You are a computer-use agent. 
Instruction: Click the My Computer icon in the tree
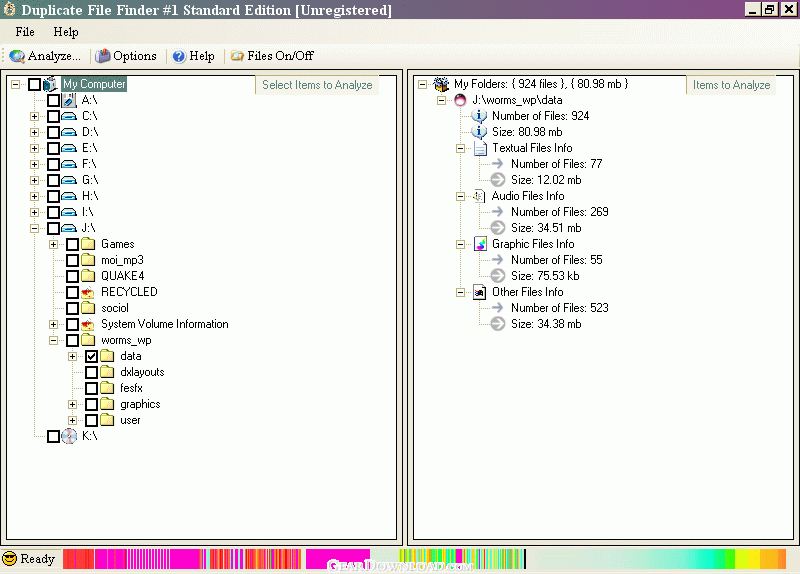(x=51, y=84)
